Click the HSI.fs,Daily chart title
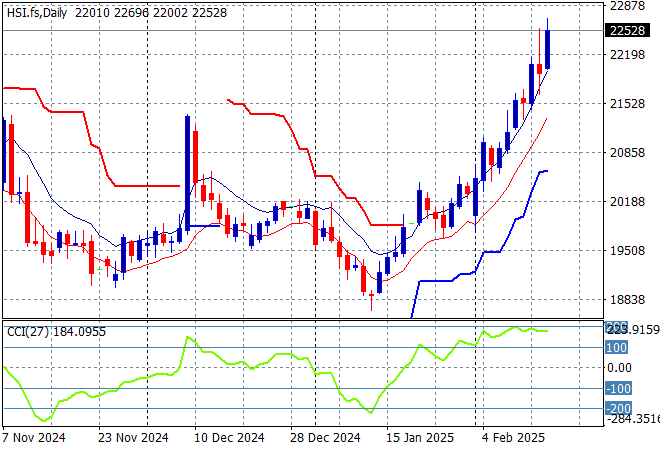 click(37, 13)
